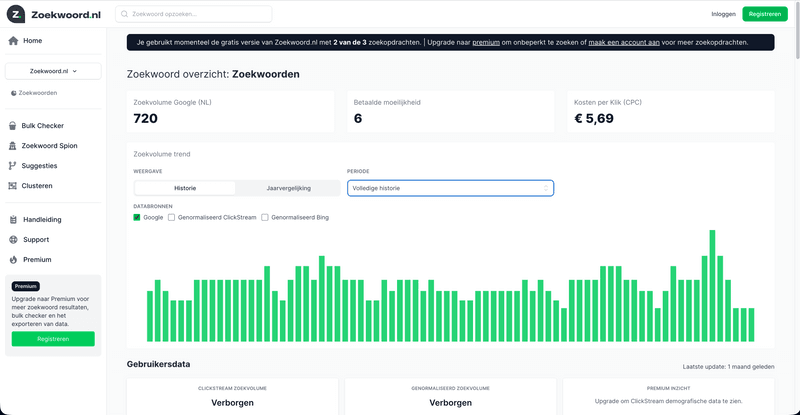800x415 pixels.
Task: Click the Suggesties branch icon
Action: 13,165
